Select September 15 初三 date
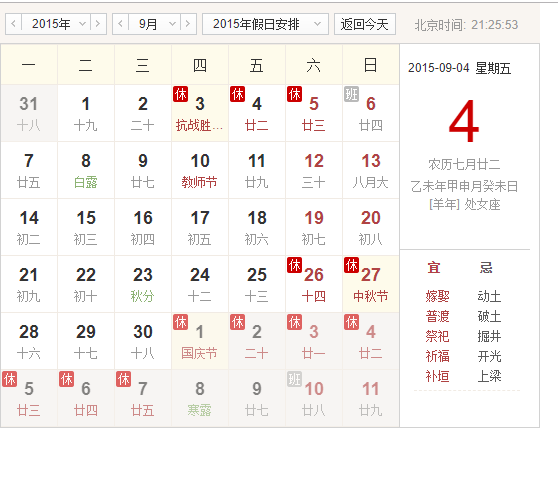558x486 pixels. tap(86, 227)
